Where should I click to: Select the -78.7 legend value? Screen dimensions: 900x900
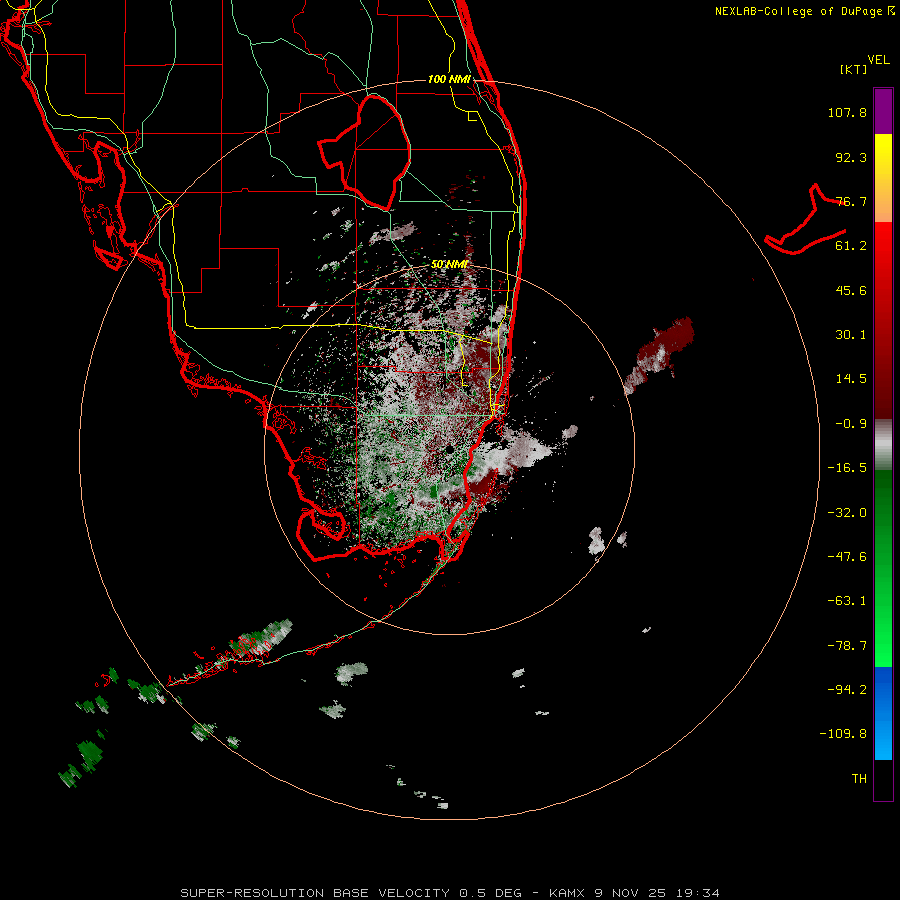[x=847, y=646]
